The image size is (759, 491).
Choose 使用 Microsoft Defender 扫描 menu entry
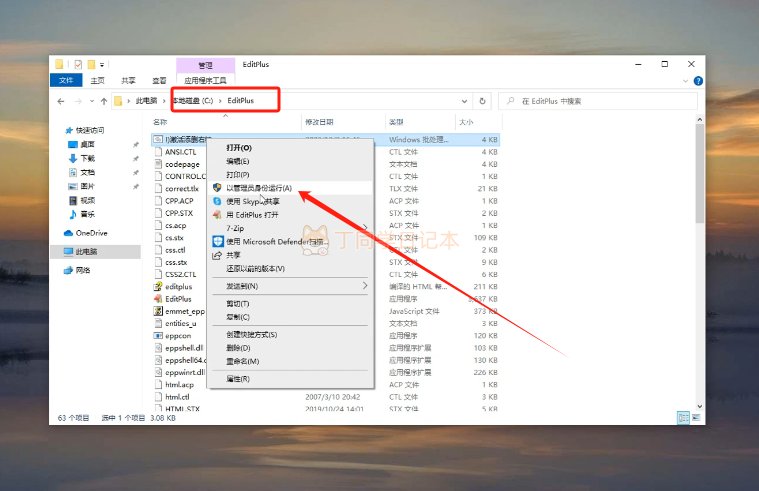point(290,242)
